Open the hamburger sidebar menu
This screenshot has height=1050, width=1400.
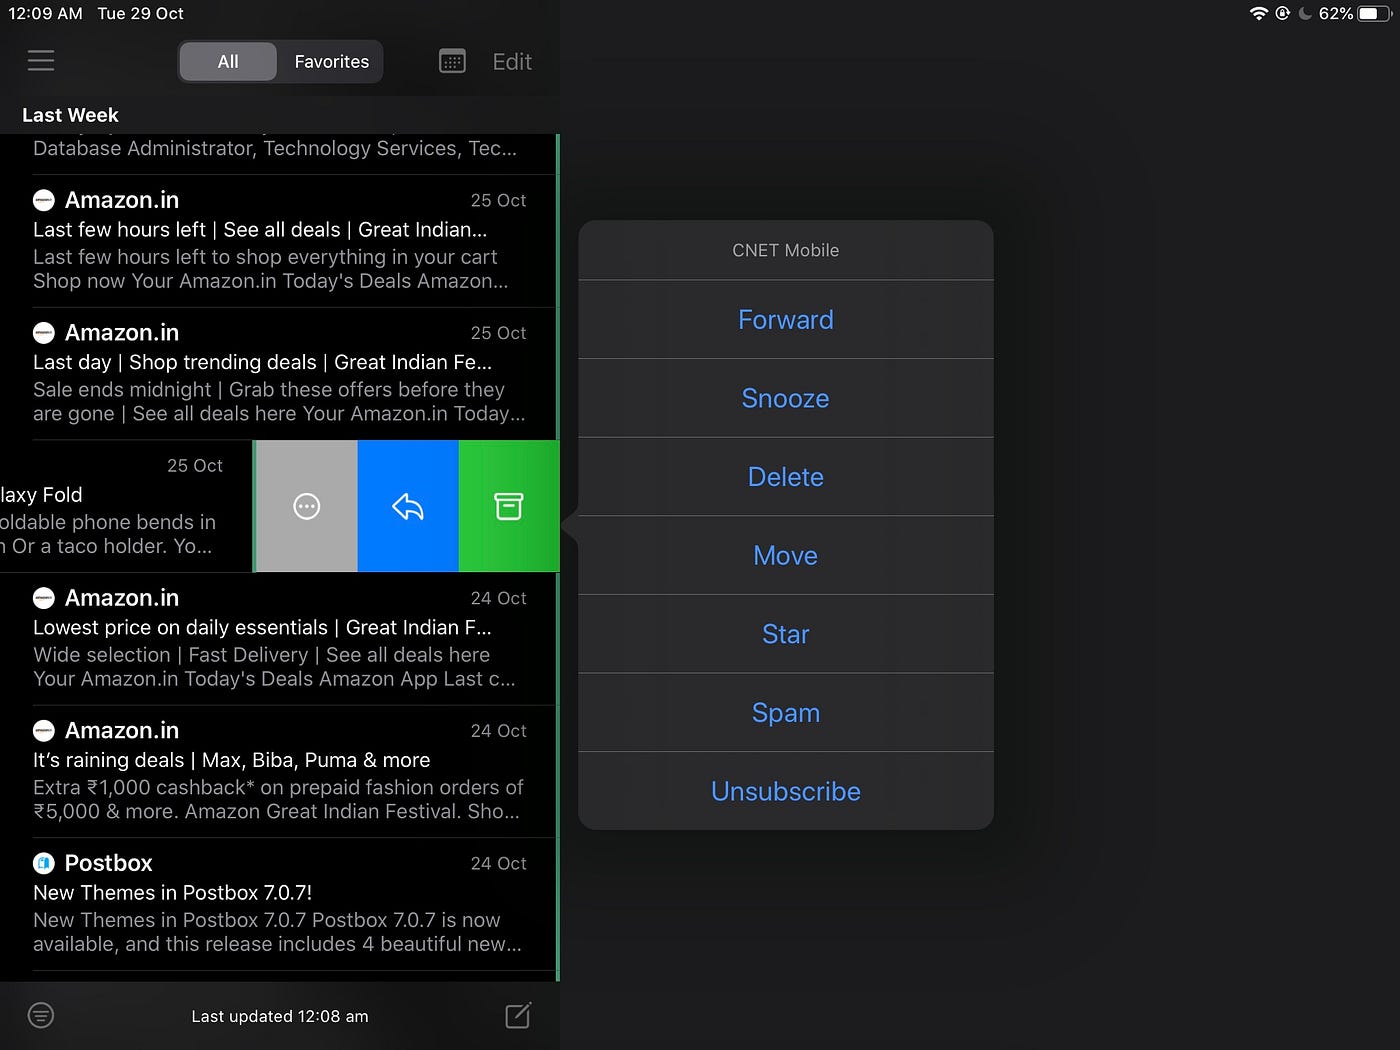pyautogui.click(x=41, y=61)
